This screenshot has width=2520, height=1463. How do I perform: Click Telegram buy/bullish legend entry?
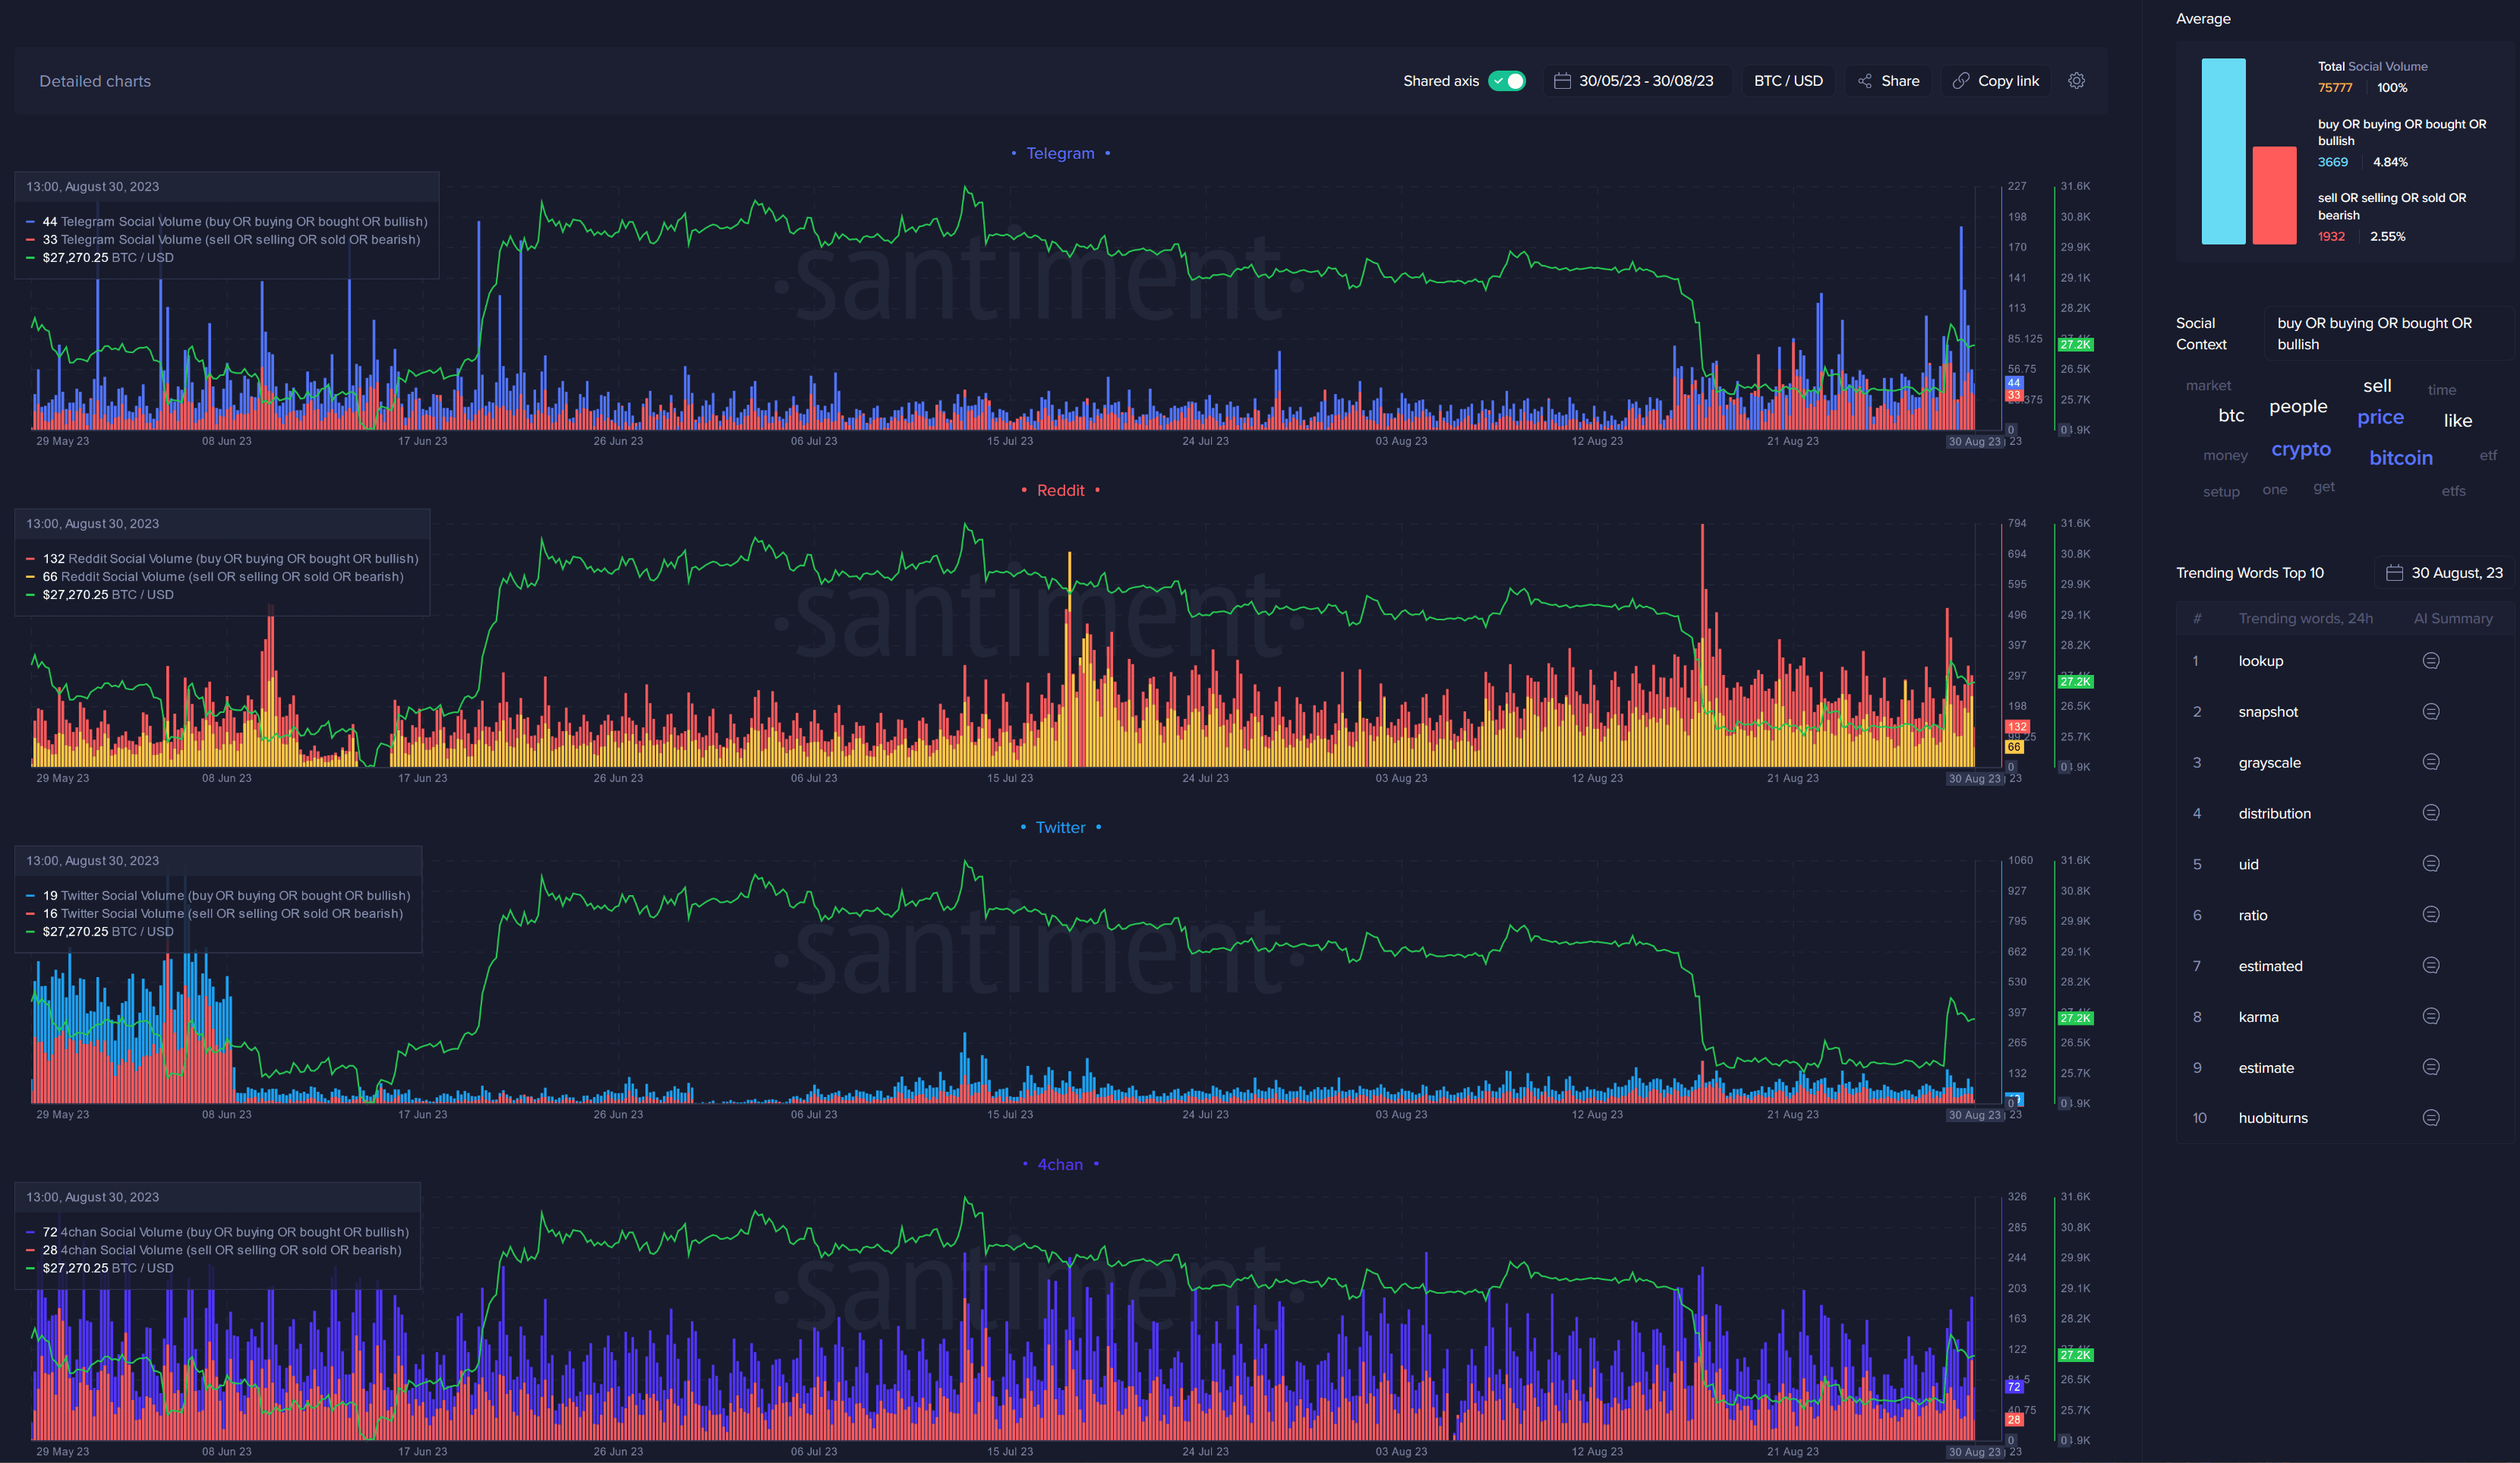(x=227, y=222)
